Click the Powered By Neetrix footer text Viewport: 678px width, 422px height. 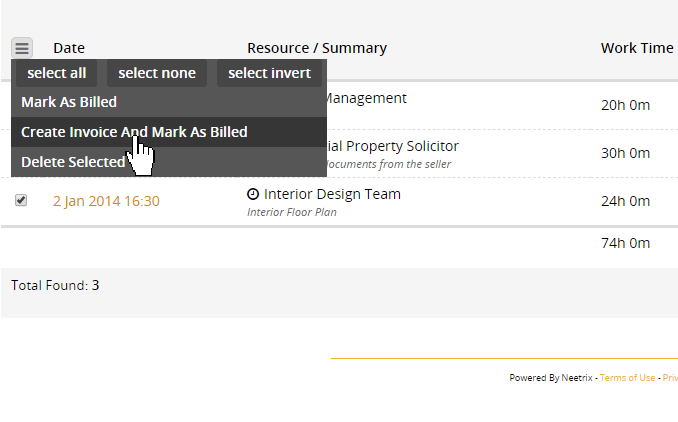[551, 377]
